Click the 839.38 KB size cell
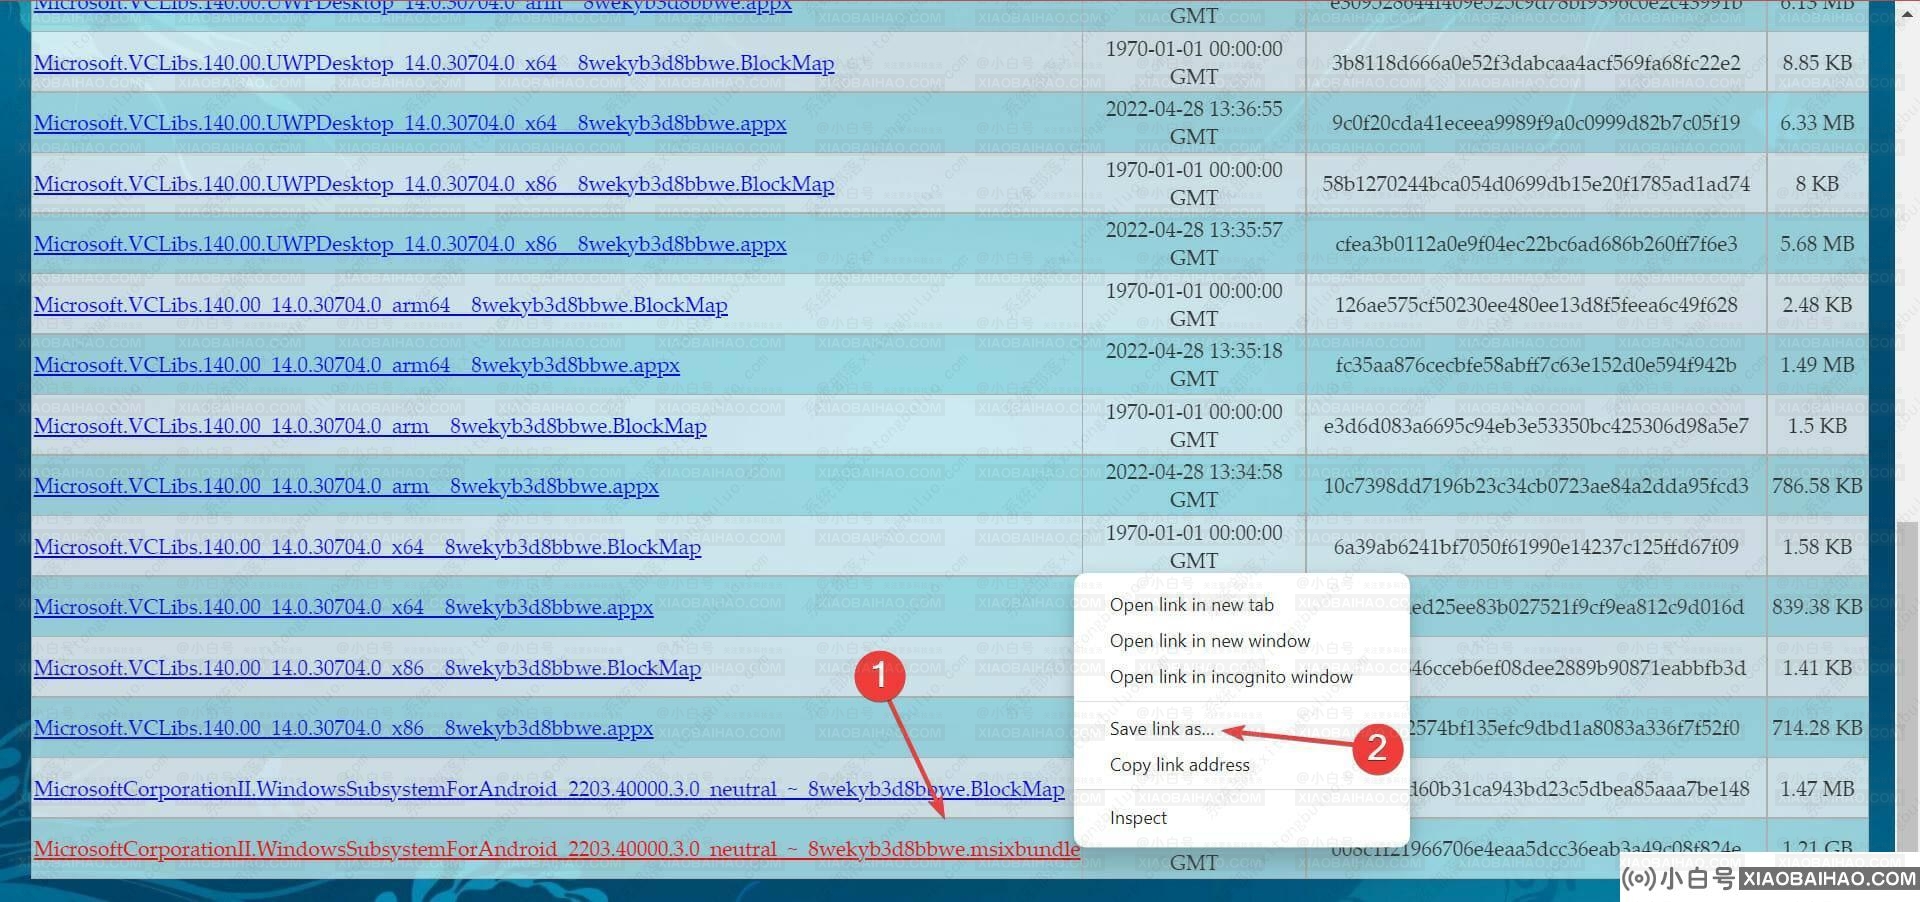Viewport: 1920px width, 902px height. point(1817,607)
